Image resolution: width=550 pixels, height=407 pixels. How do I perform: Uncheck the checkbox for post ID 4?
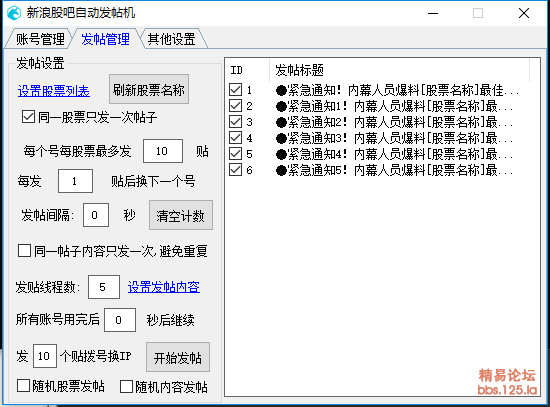coord(235,138)
